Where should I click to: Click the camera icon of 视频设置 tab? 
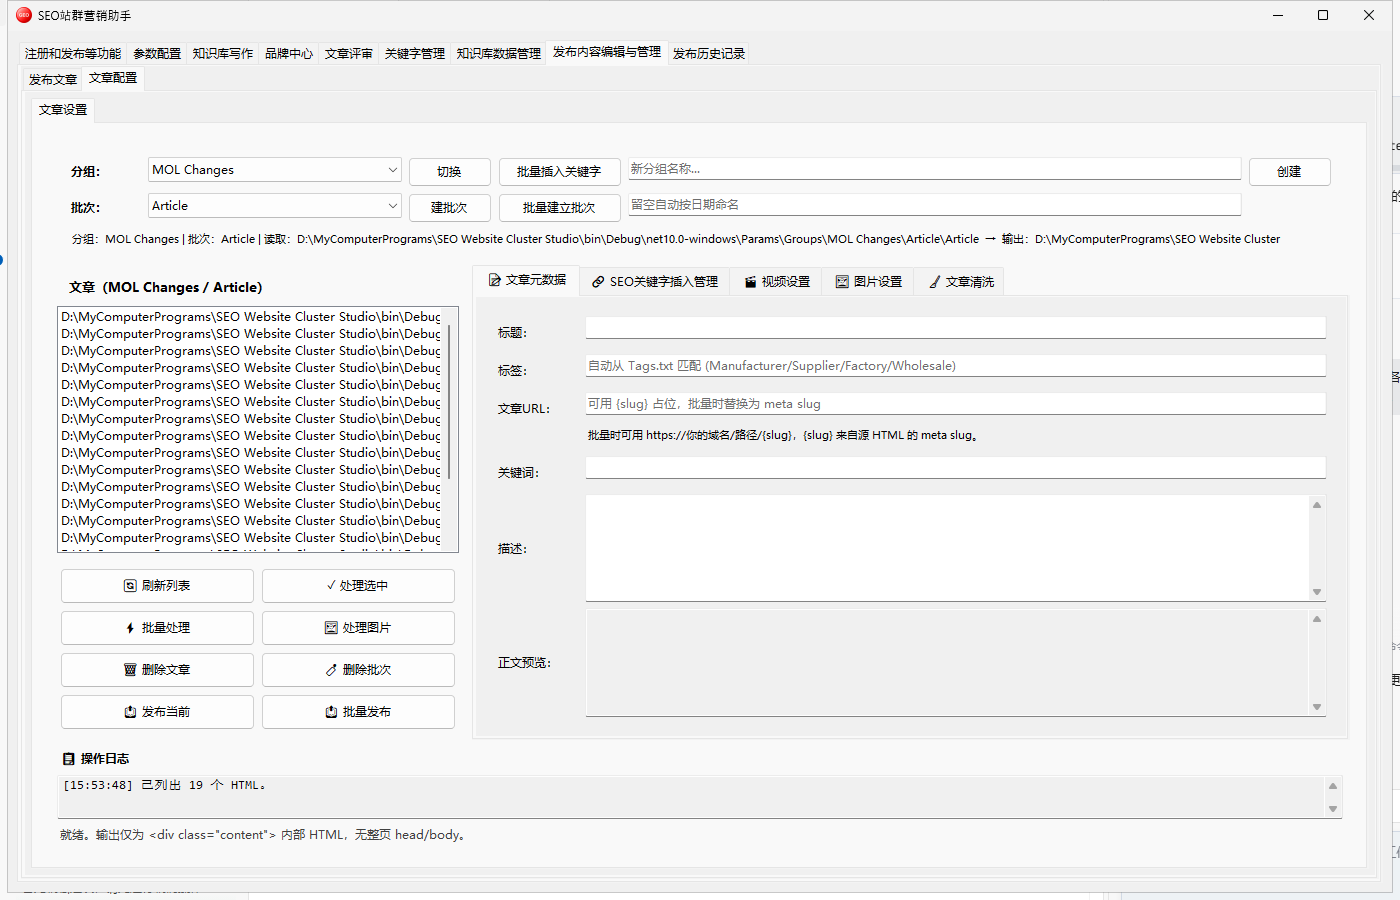[750, 282]
